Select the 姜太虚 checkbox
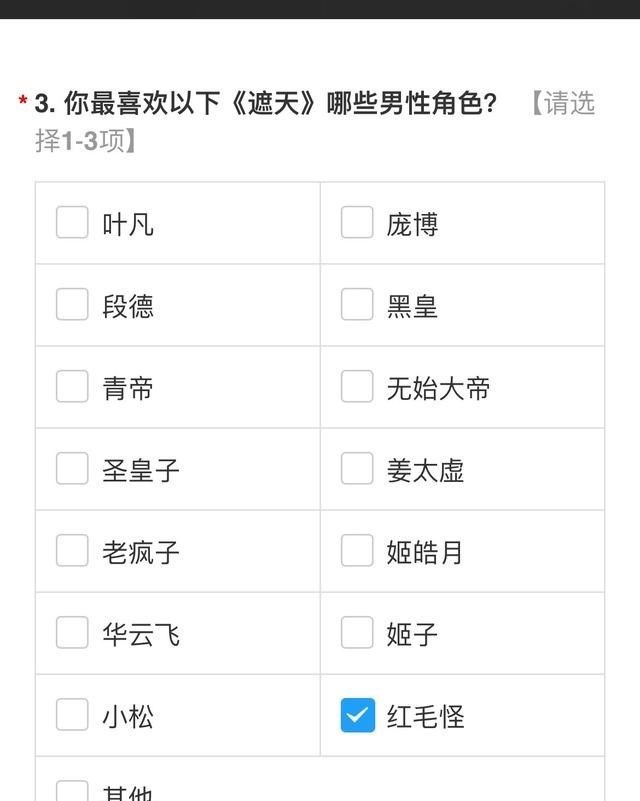This screenshot has width=640, height=801. pyautogui.click(x=357, y=468)
